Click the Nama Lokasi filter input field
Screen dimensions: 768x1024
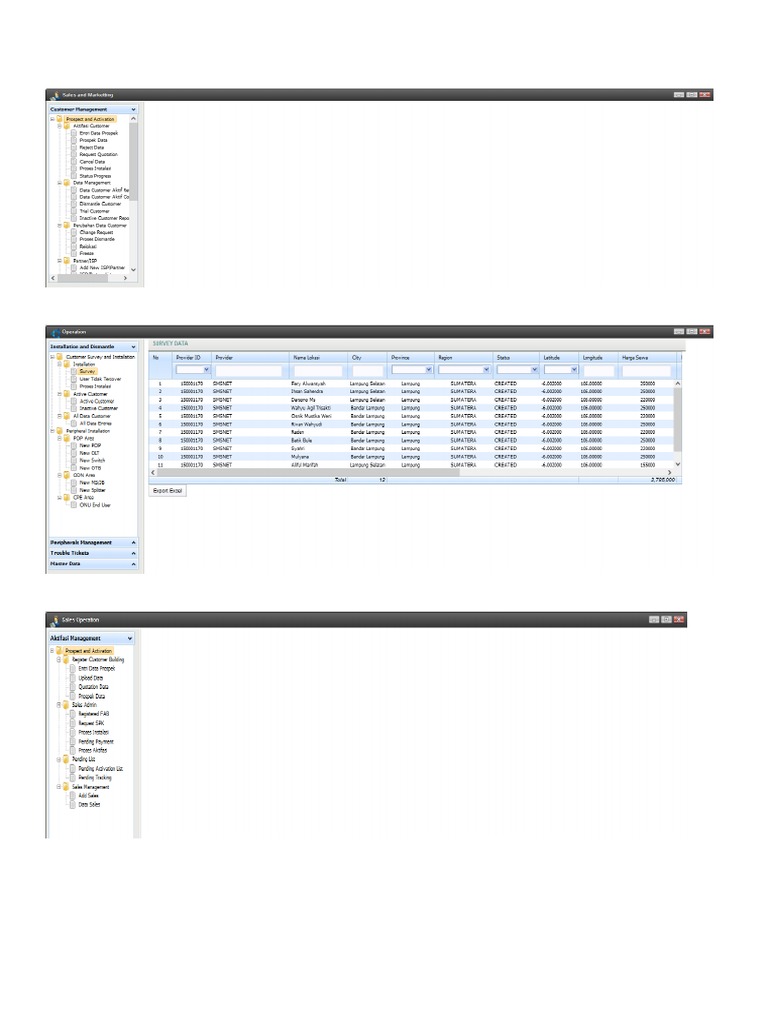click(317, 370)
